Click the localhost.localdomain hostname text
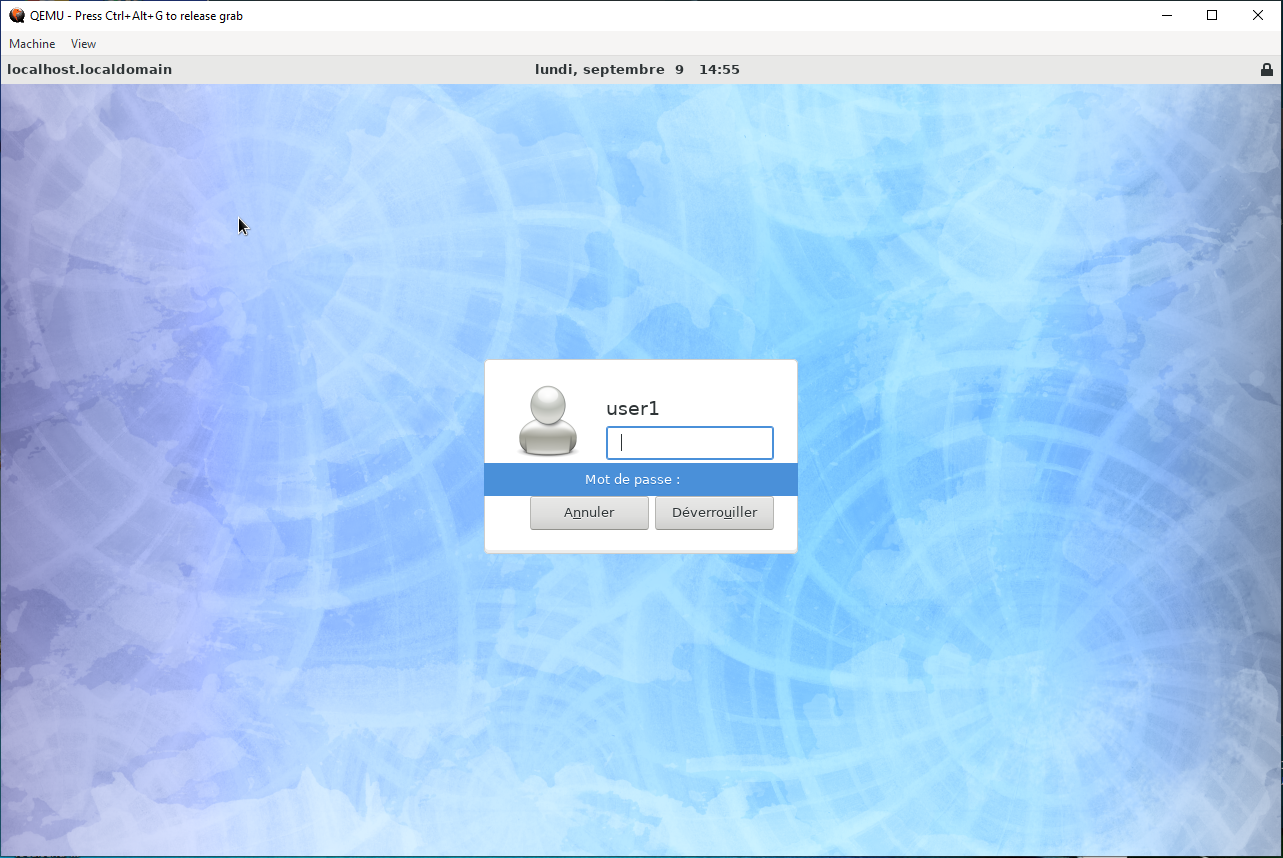This screenshot has height=858, width=1283. (x=90, y=70)
